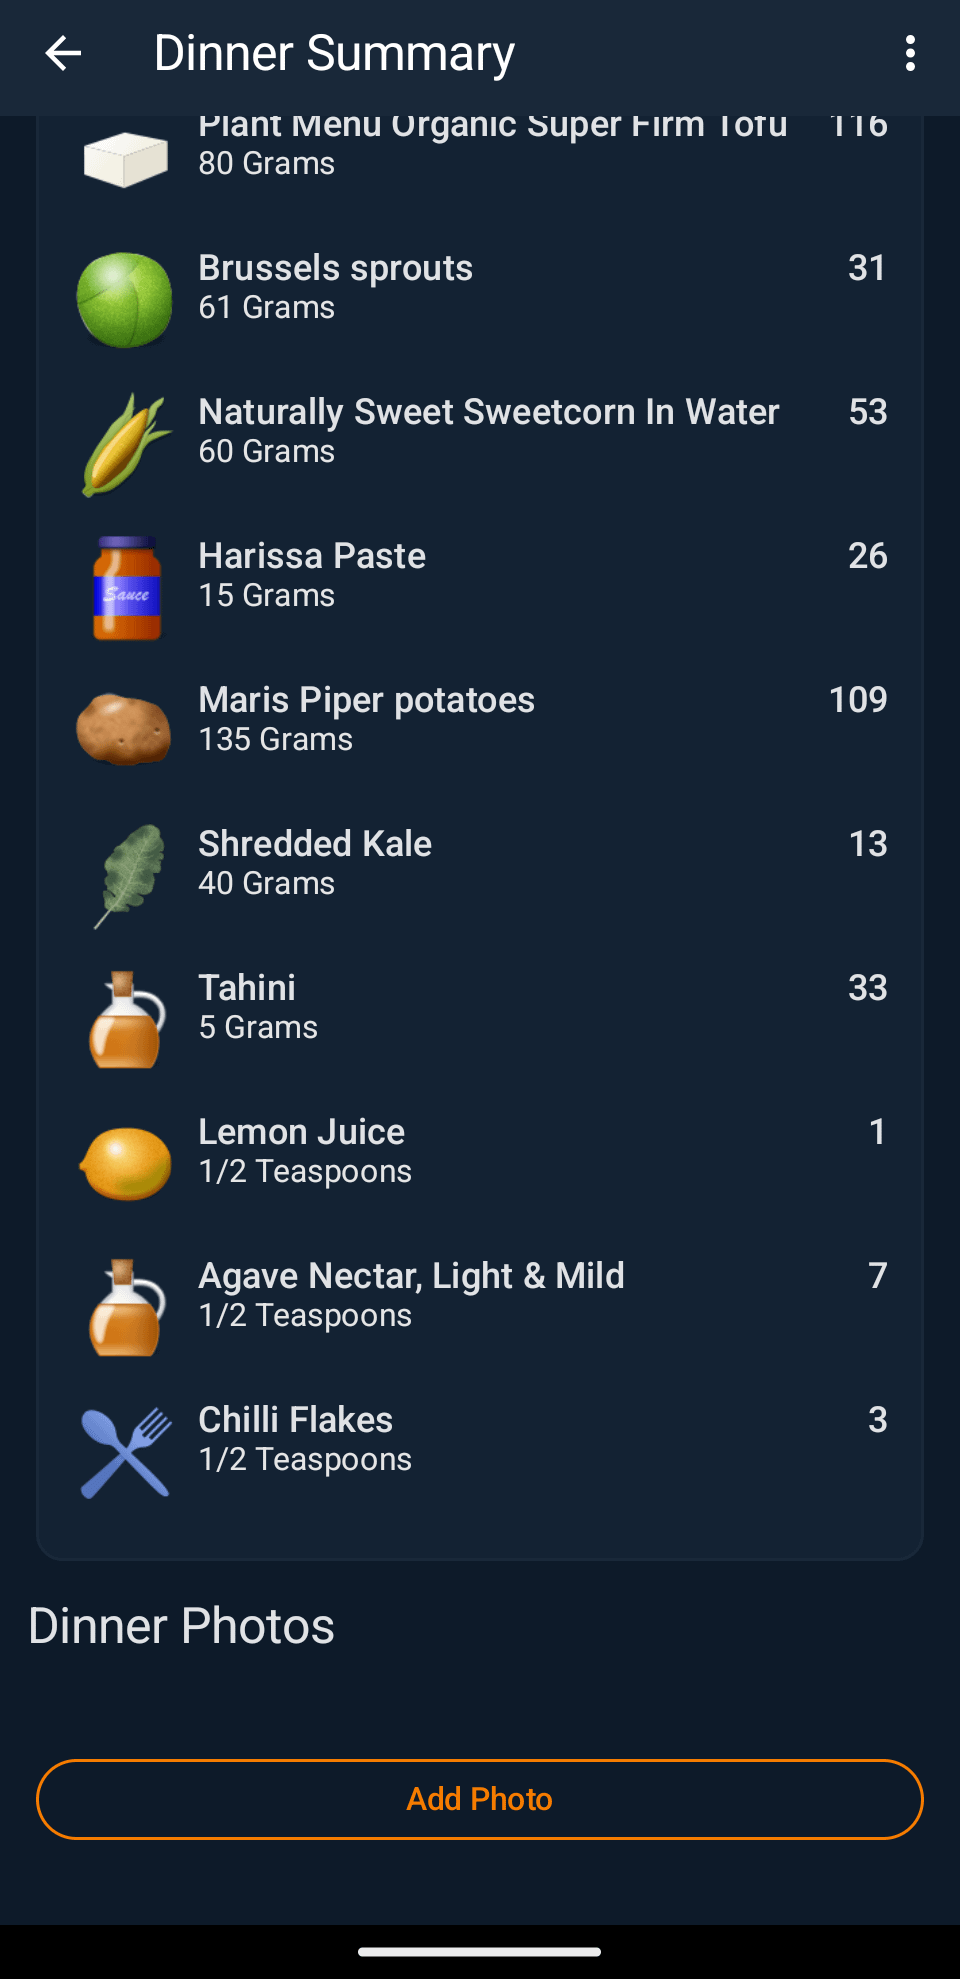Open the three-dot overflow menu
Image resolution: width=960 pixels, height=1979 pixels.
tap(909, 54)
